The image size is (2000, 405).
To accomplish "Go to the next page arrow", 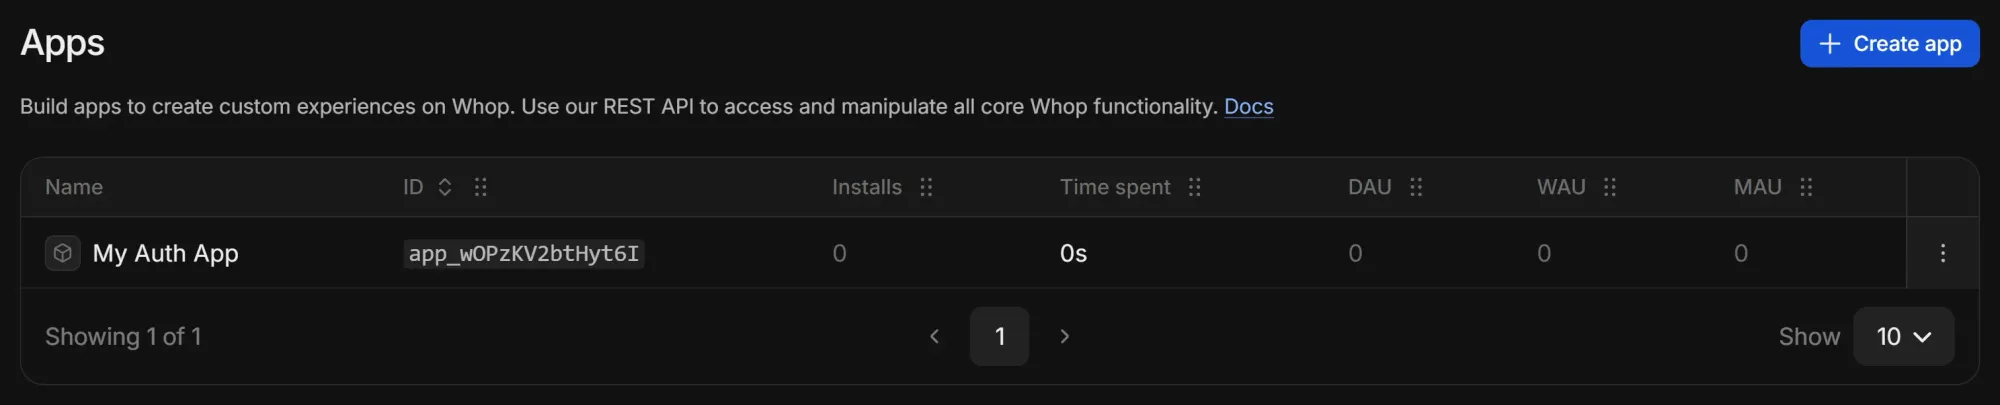I will pos(1064,336).
